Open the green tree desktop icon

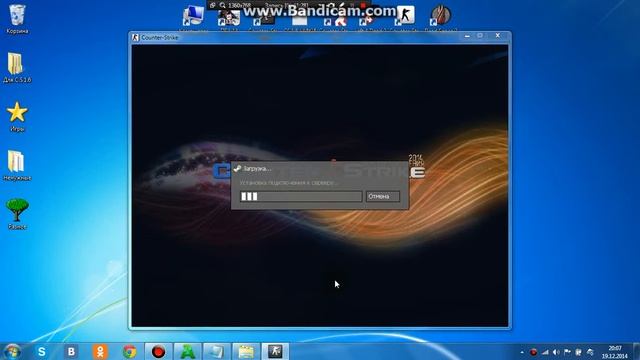click(17, 214)
